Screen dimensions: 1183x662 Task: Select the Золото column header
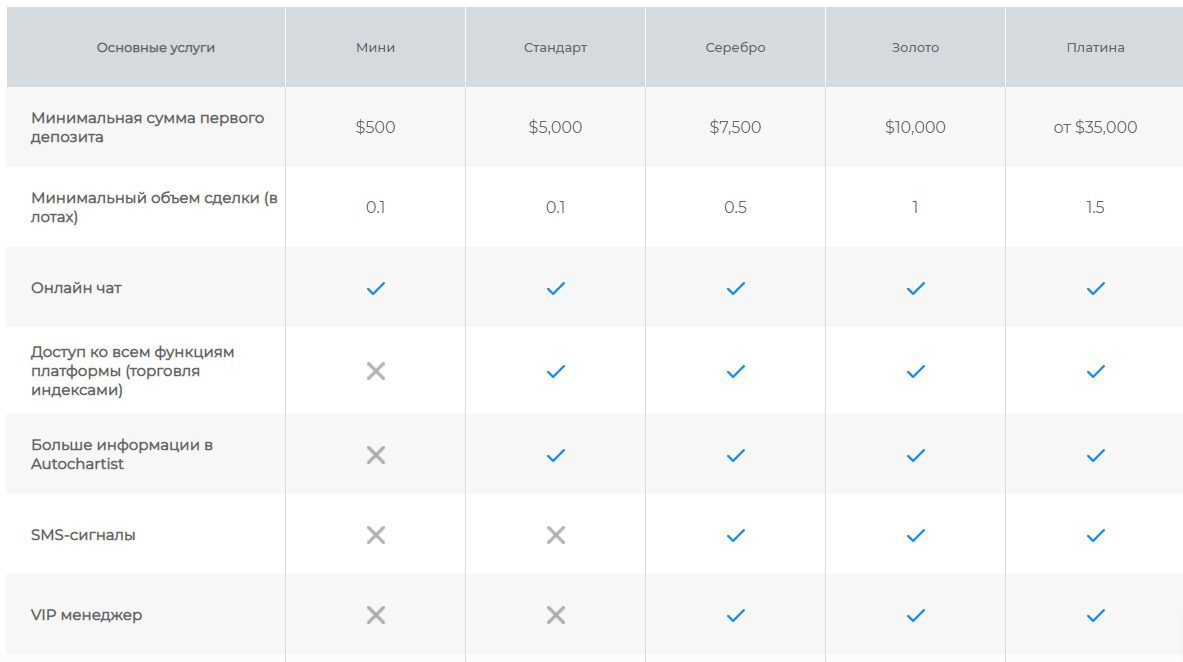click(915, 48)
